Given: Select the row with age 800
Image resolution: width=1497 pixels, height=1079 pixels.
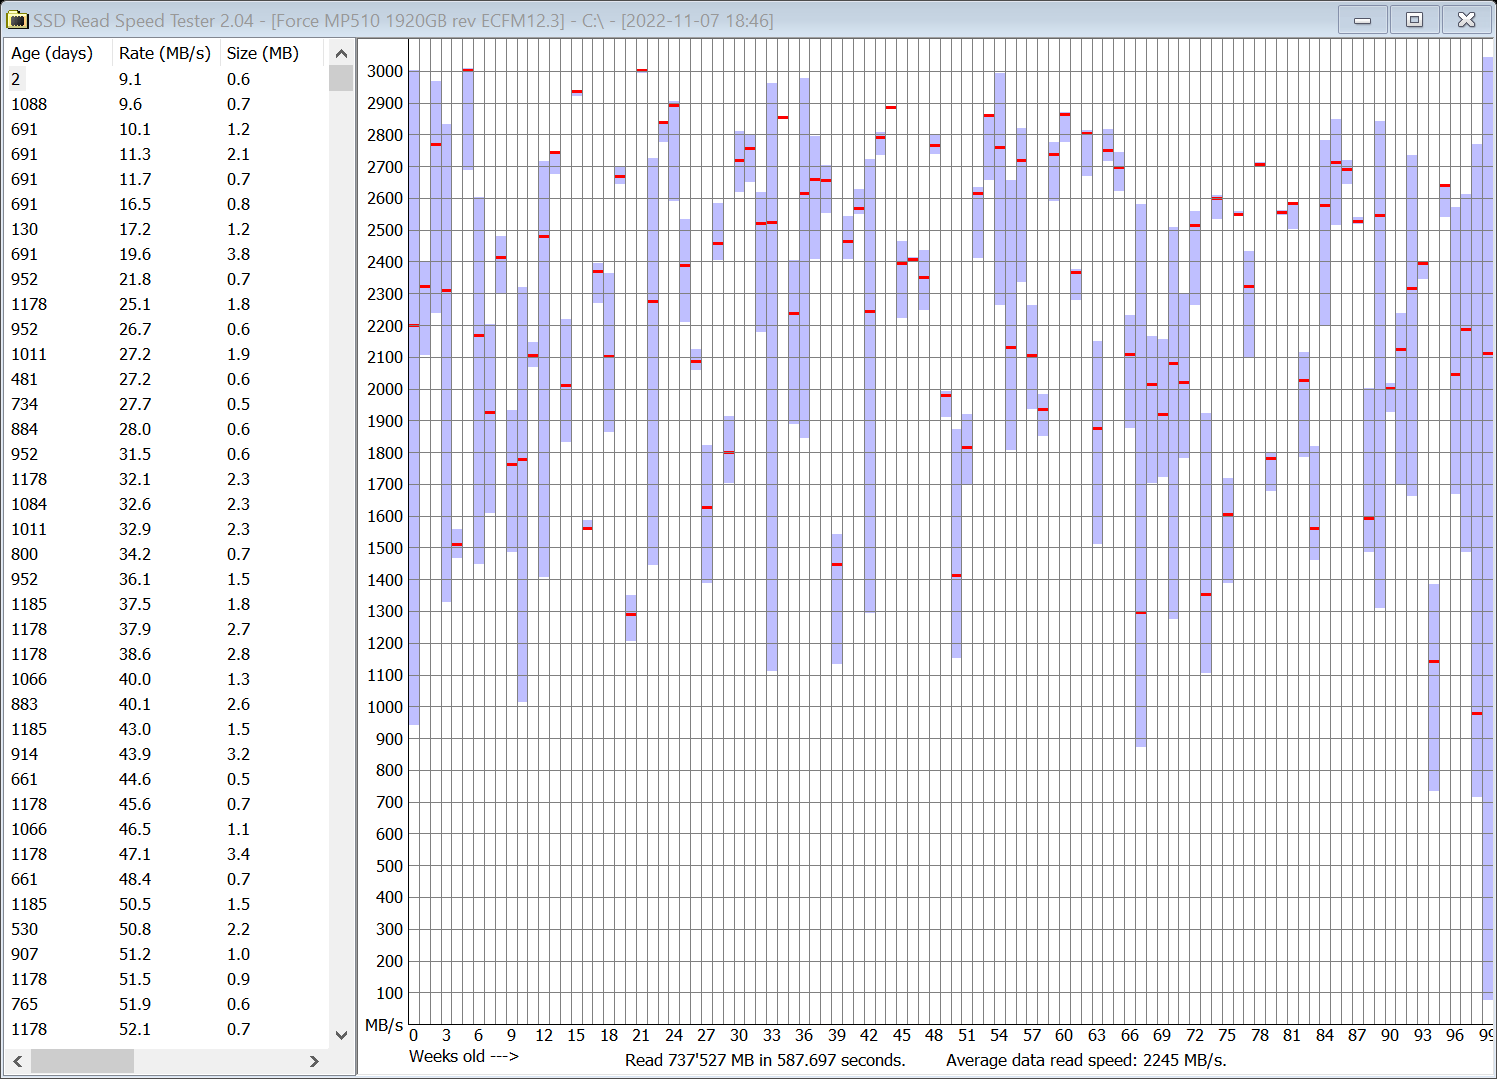Looking at the screenshot, I should point(167,554).
